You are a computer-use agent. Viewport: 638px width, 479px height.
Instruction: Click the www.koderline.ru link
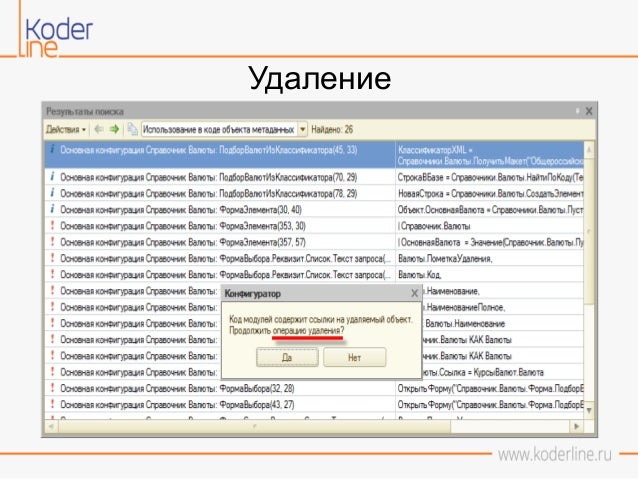coord(555,455)
